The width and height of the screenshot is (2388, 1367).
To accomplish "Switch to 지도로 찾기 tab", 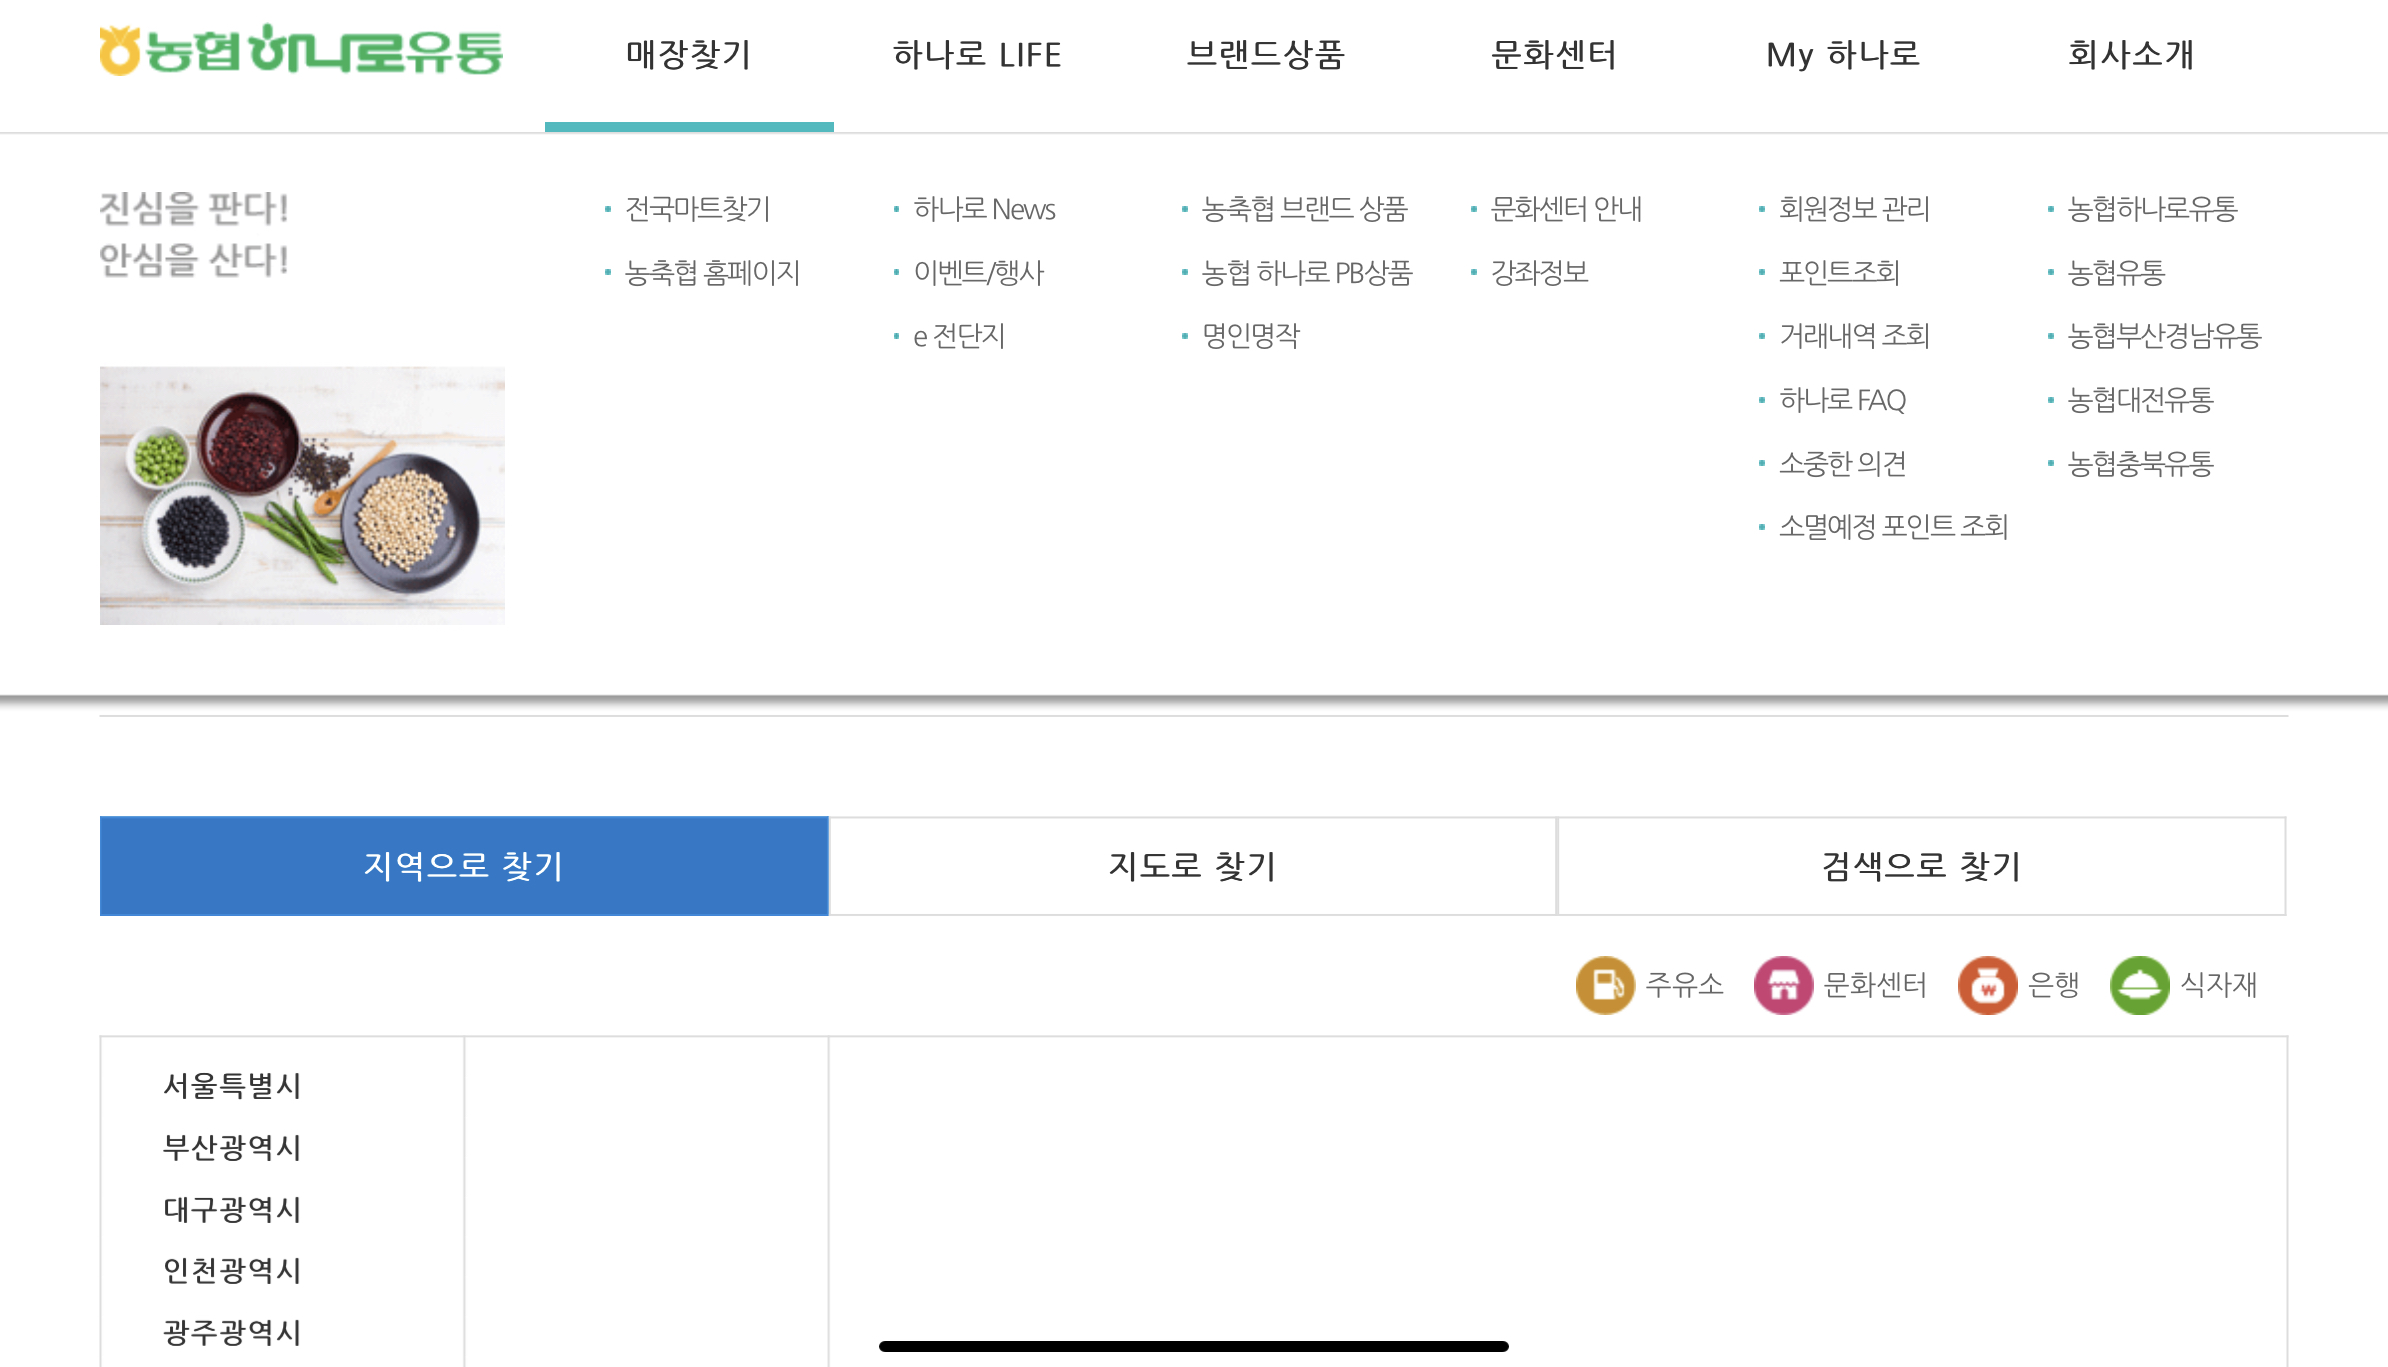I will pos(1192,866).
